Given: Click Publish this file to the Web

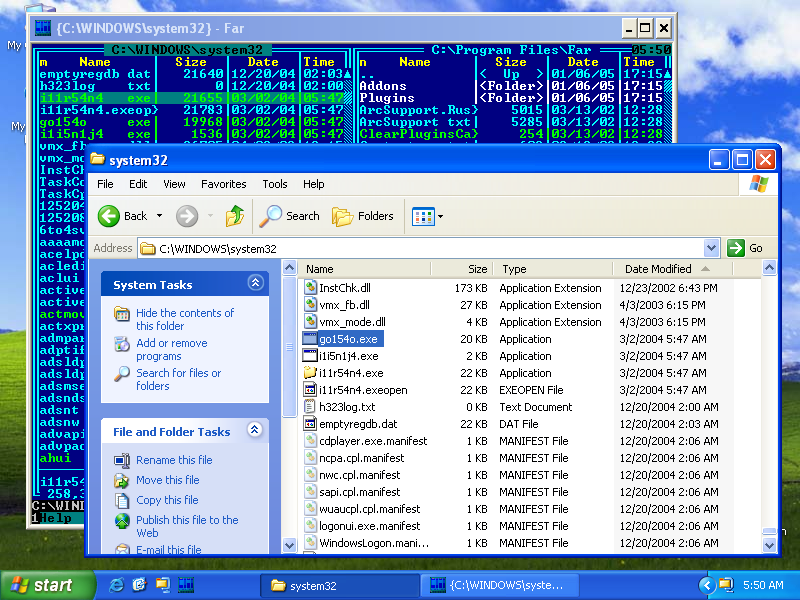Looking at the screenshot, I should (x=187, y=527).
